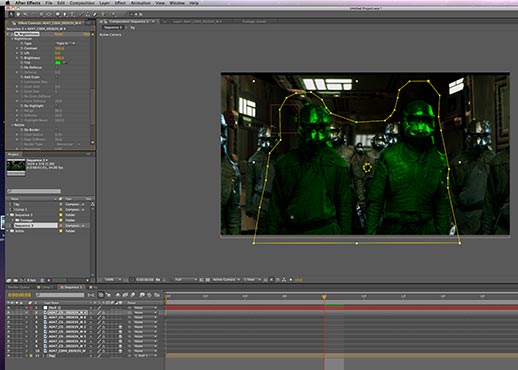
Task: Enable Frame Blending icon in timeline
Action: [125, 295]
